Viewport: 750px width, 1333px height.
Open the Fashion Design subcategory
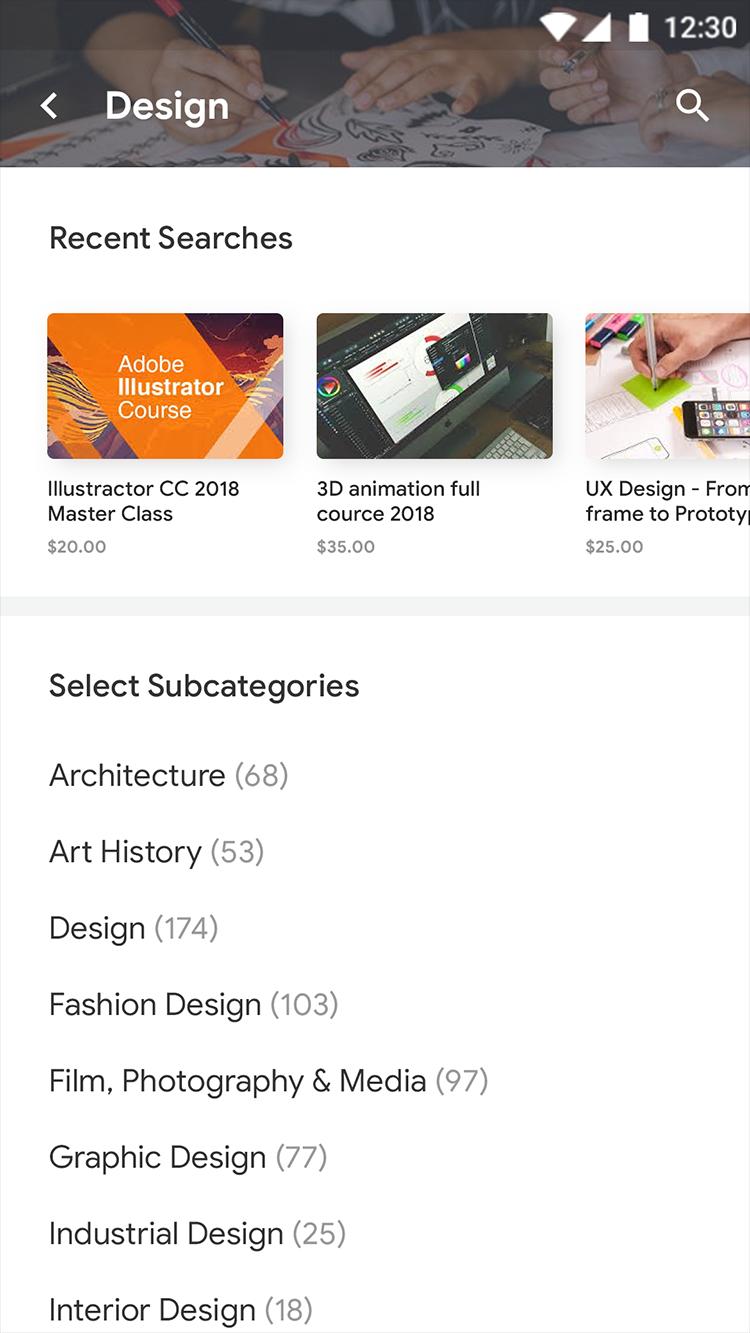pos(193,1005)
